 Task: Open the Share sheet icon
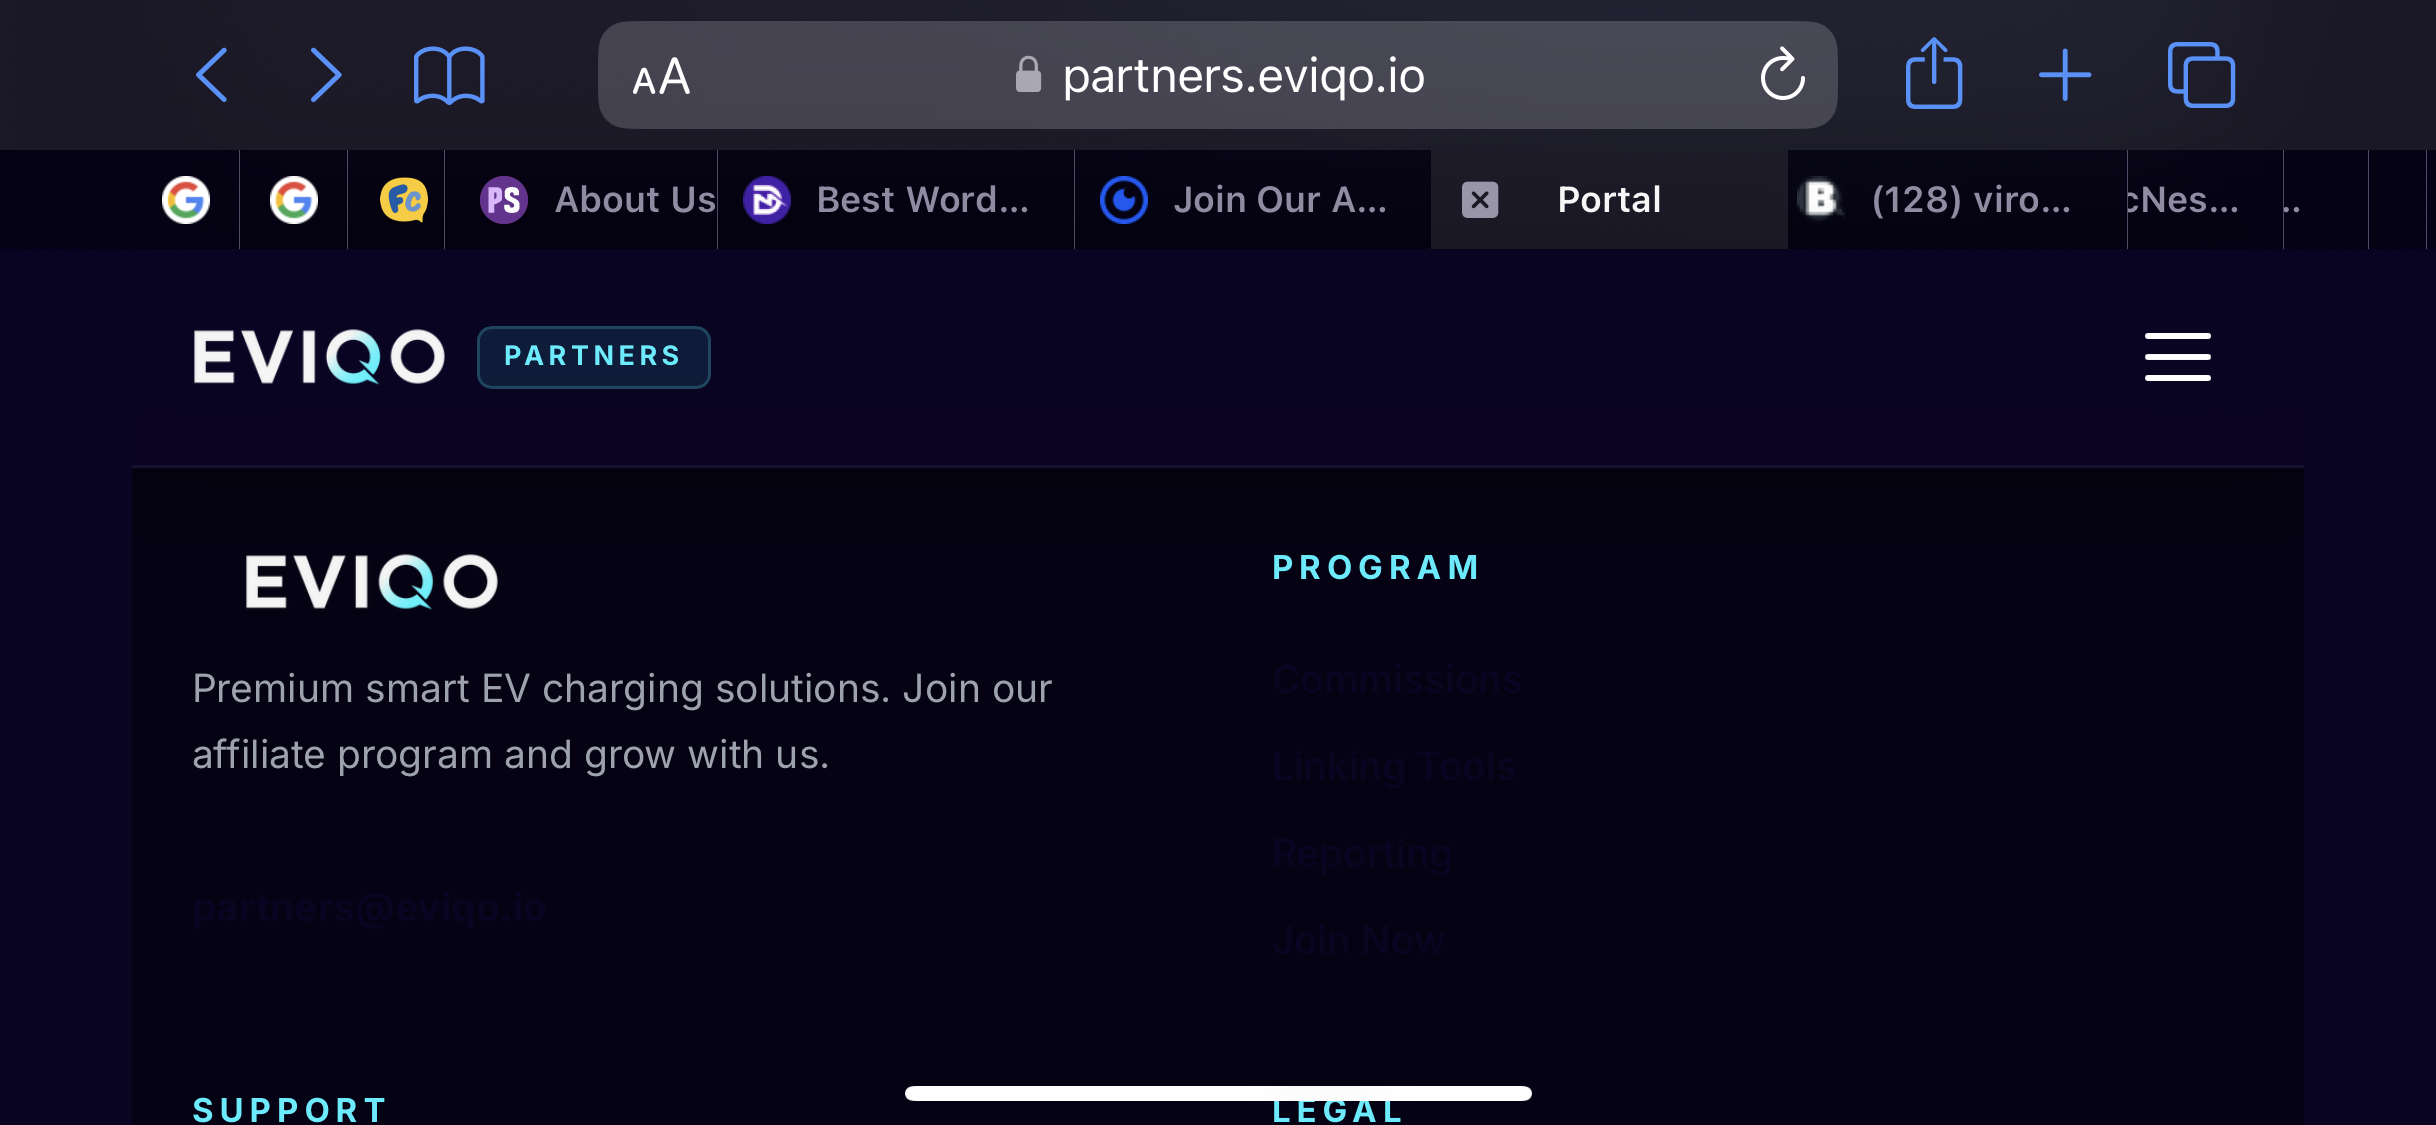tap(1934, 73)
